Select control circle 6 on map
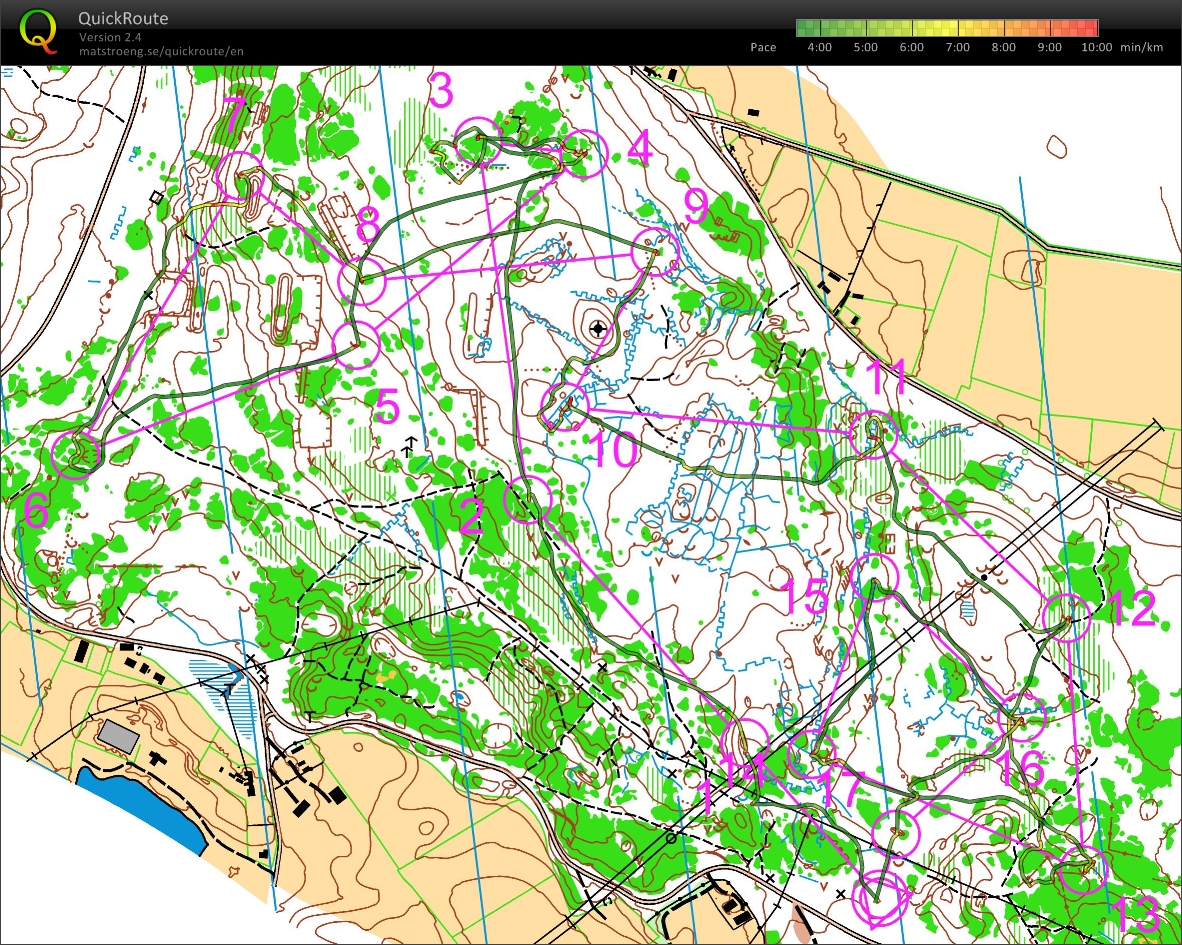Screen dimensions: 1182x945 coord(76,455)
